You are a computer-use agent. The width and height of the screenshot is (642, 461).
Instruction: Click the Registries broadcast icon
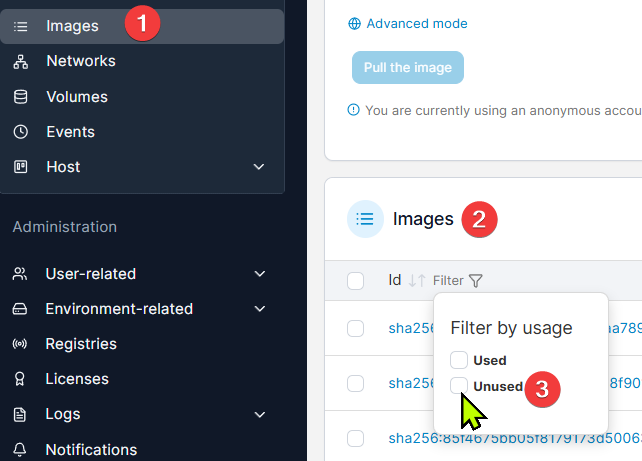(20, 343)
